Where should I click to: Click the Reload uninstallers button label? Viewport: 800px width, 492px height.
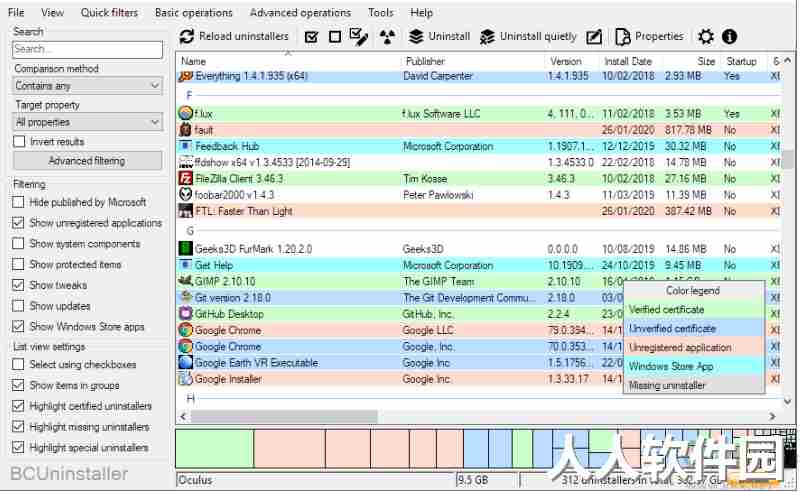tap(244, 36)
